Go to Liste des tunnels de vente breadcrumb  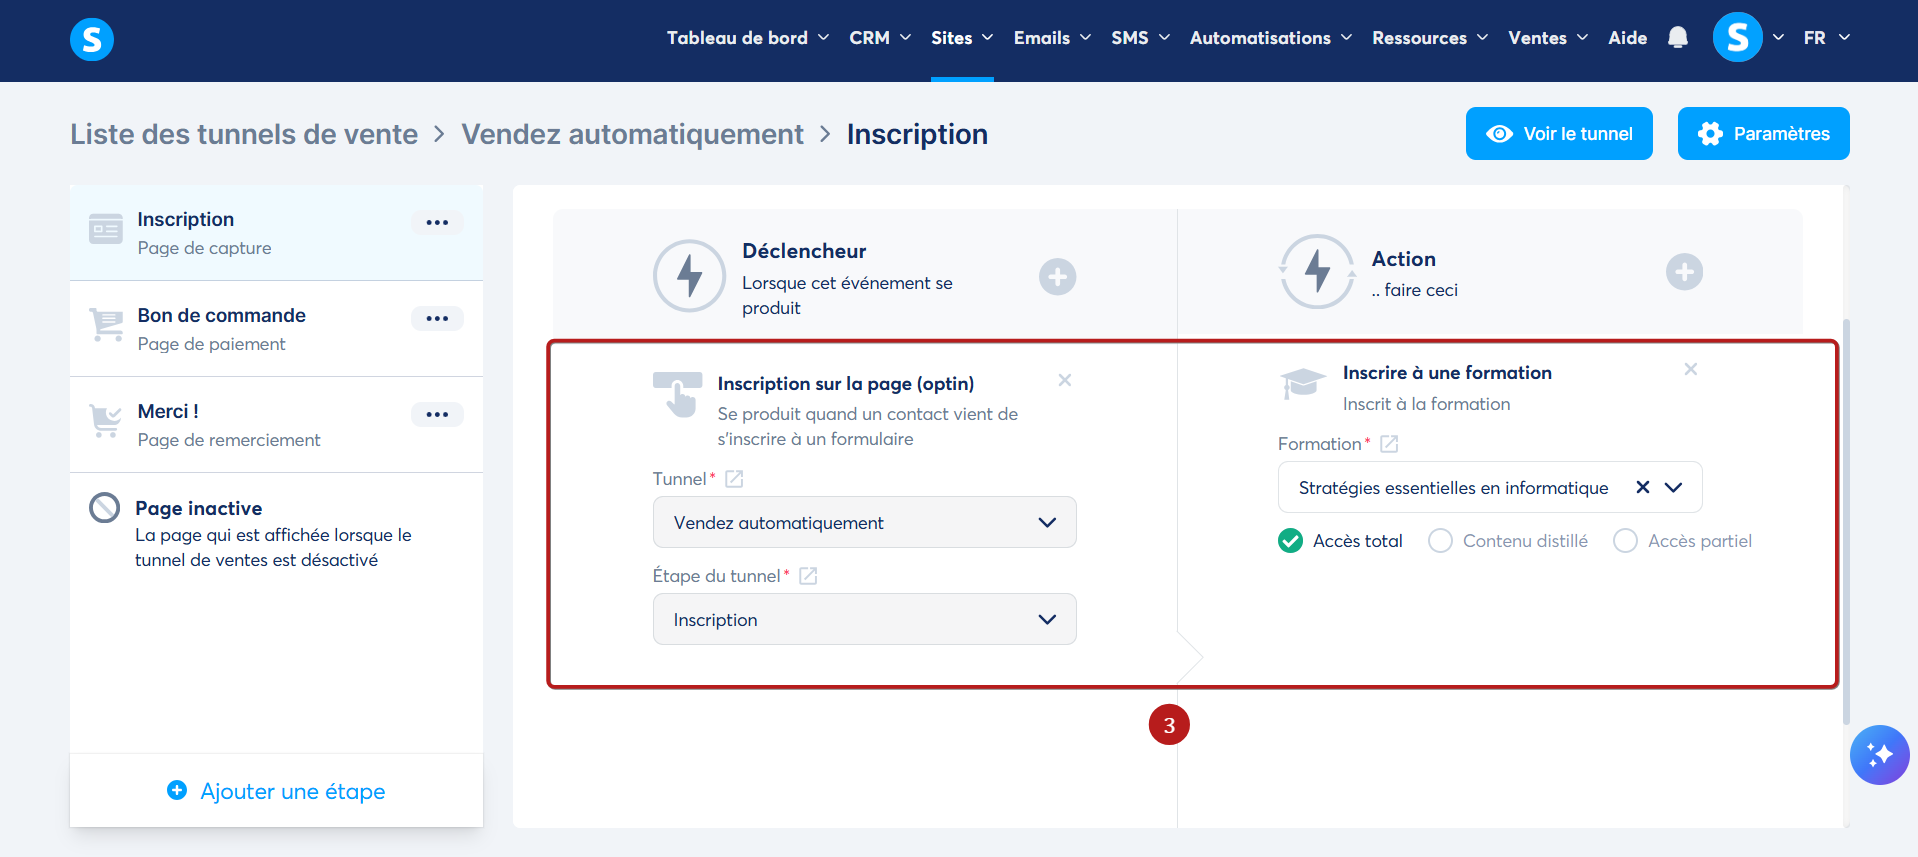[244, 134]
